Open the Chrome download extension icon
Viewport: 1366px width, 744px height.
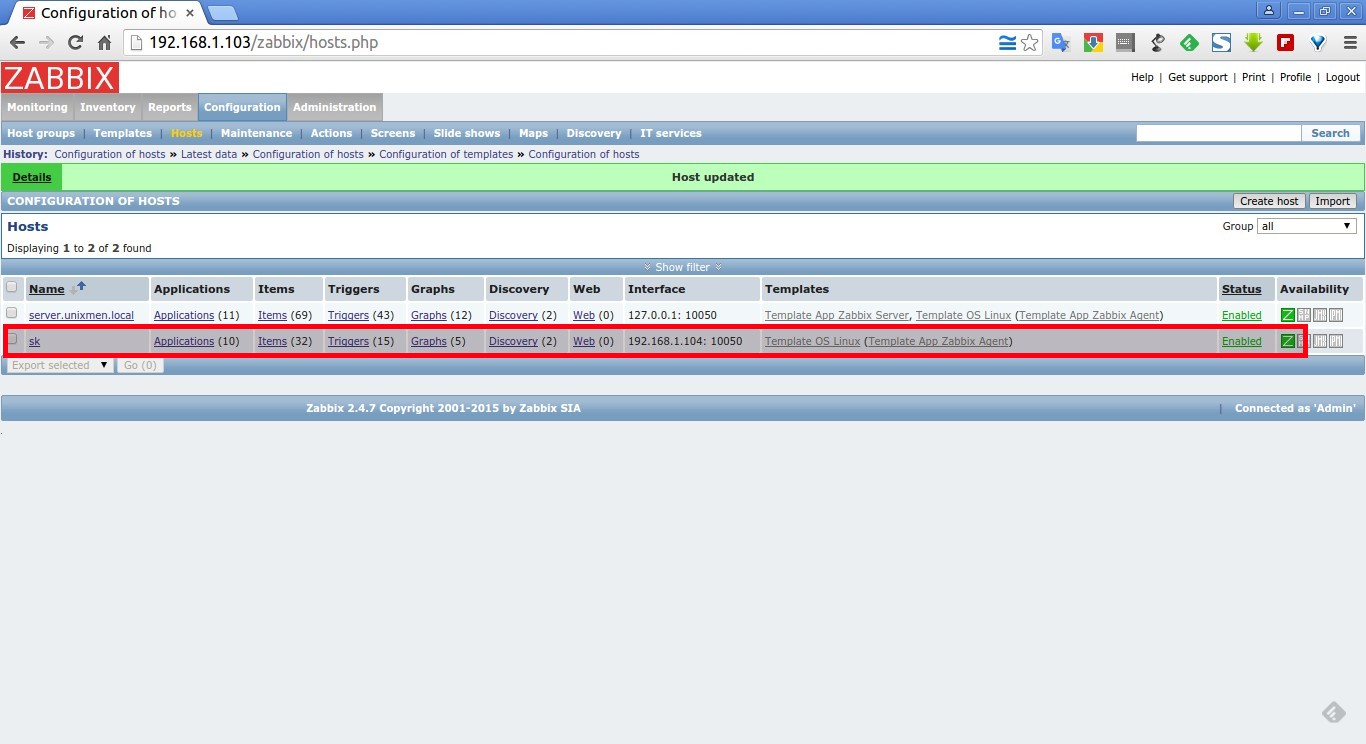[1093, 42]
